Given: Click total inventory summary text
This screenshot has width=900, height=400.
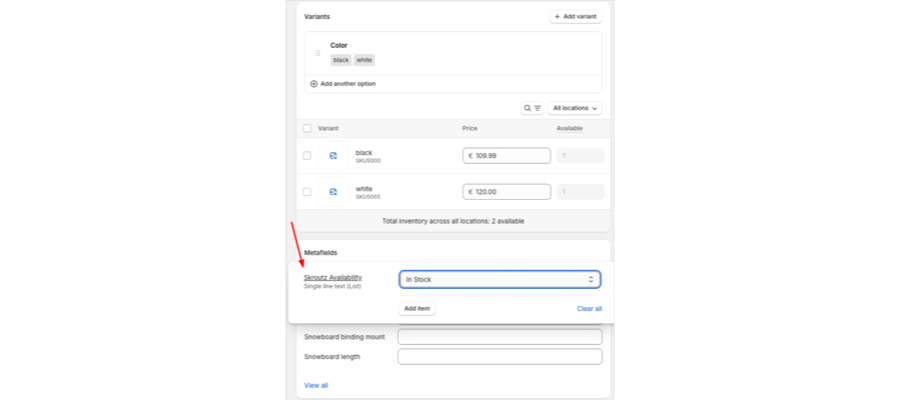Looking at the screenshot, I should 453,221.
